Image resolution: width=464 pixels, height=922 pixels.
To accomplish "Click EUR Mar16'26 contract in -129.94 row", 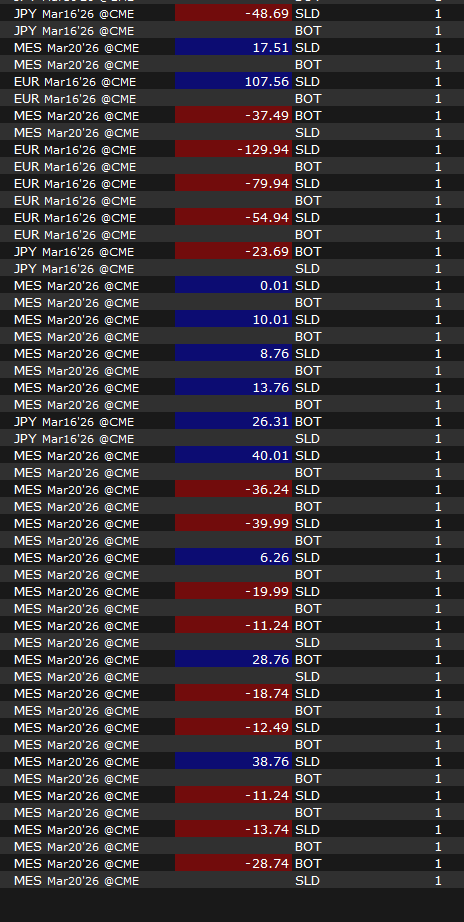I will [75, 150].
